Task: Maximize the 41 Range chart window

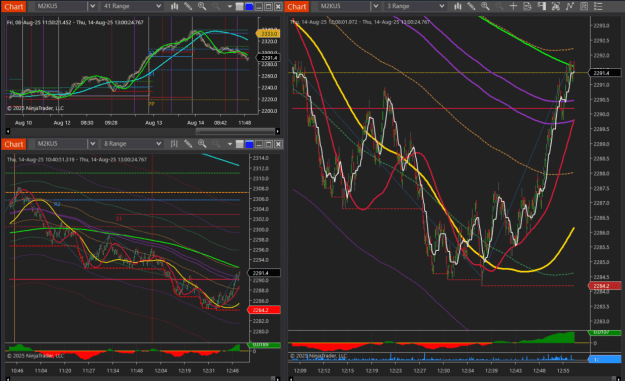Action: coord(269,7)
